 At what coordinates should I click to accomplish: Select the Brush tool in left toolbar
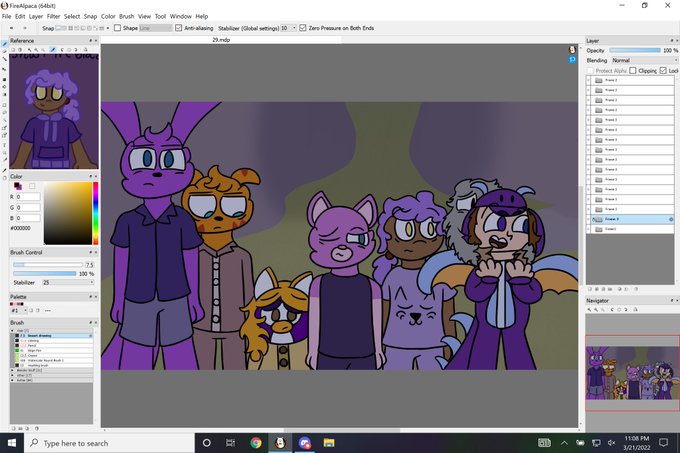tap(4, 44)
